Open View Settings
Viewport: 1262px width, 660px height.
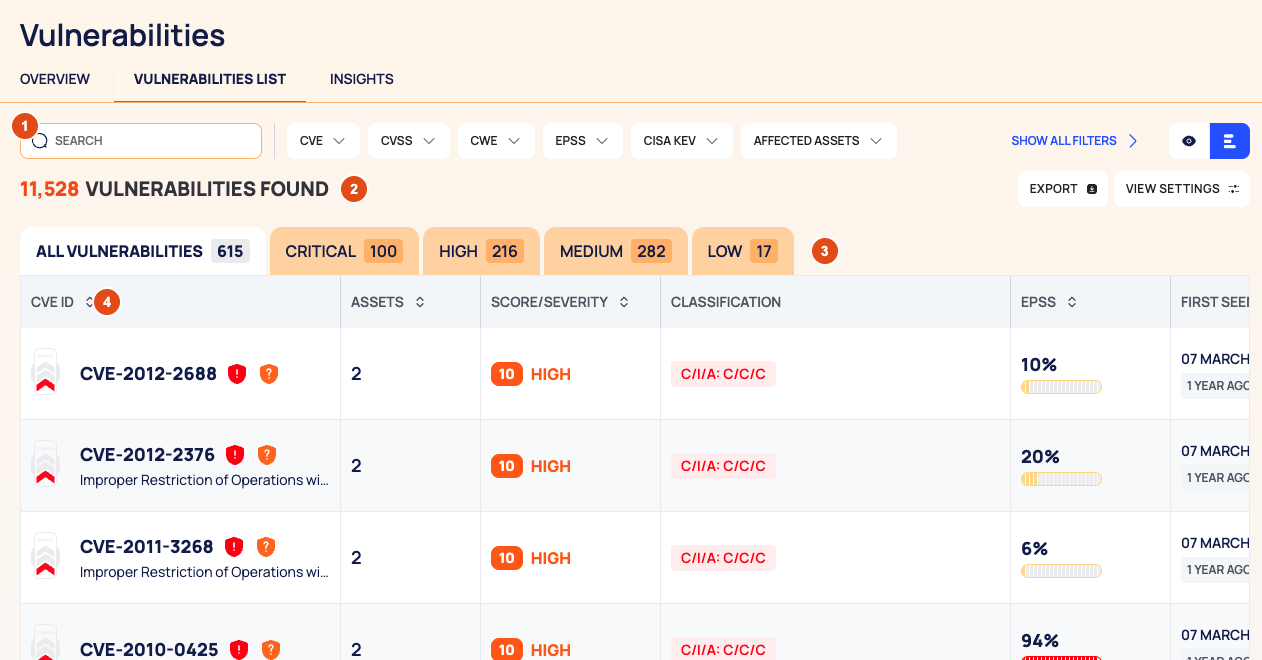[x=1182, y=189]
